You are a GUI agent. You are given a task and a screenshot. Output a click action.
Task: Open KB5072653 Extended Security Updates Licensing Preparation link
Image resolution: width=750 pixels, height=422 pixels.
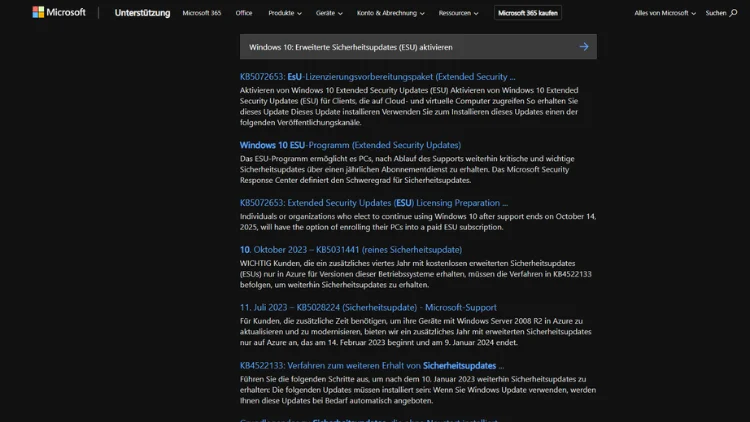pyautogui.click(x=374, y=203)
